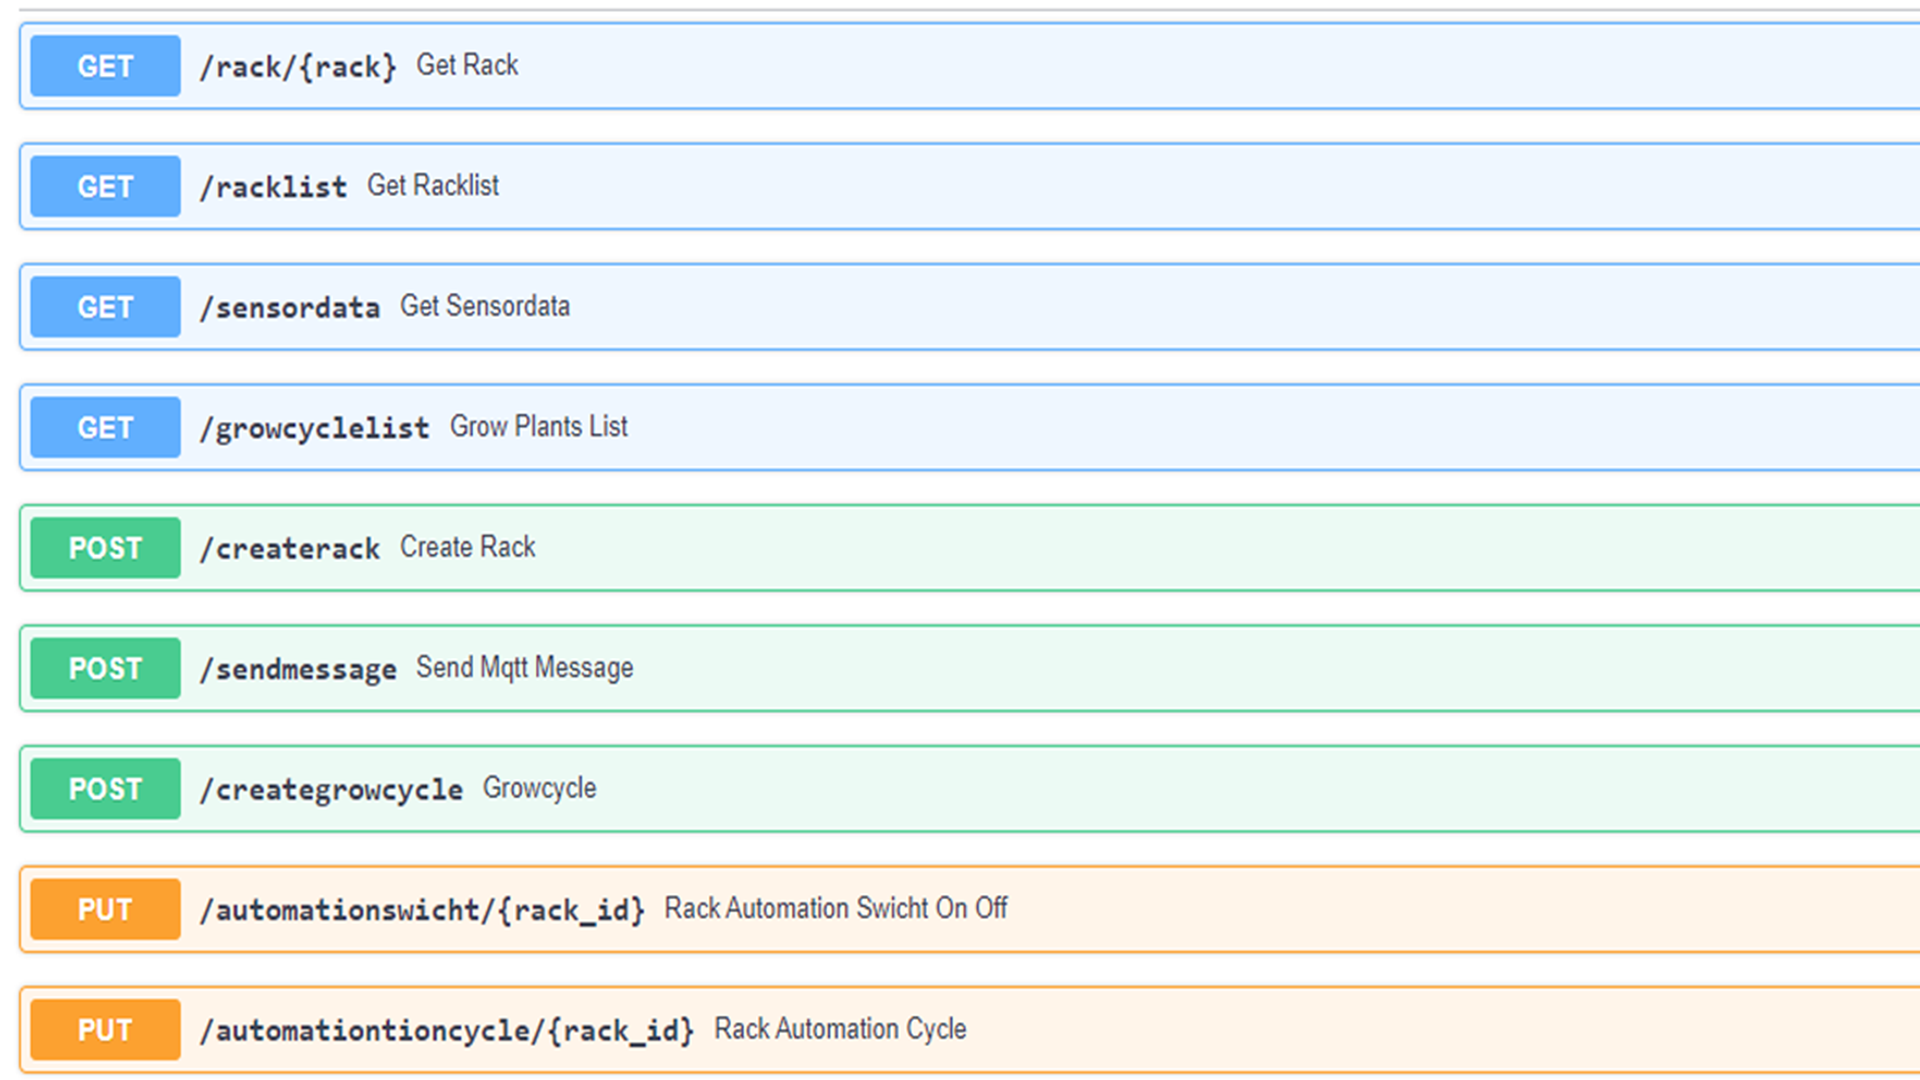Screen dimensions: 1920x1080
Task: Click the PUT badge for /automationswicht/{rack_id}
Action: (105, 909)
